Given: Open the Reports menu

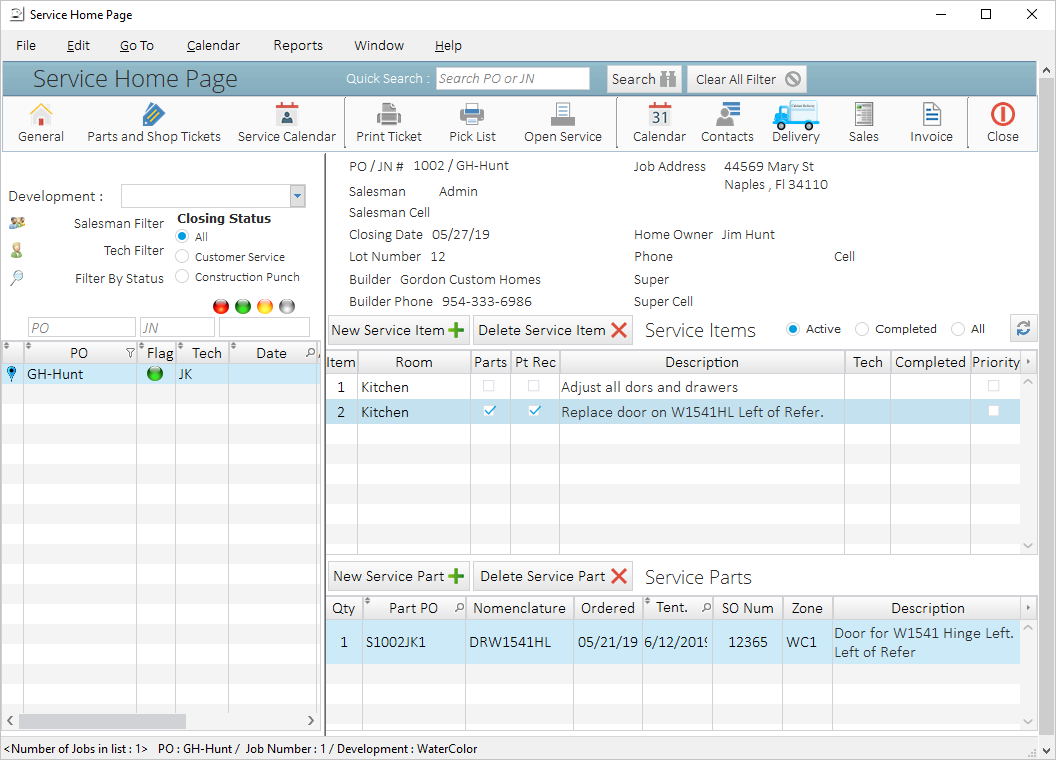Looking at the screenshot, I should pos(298,45).
